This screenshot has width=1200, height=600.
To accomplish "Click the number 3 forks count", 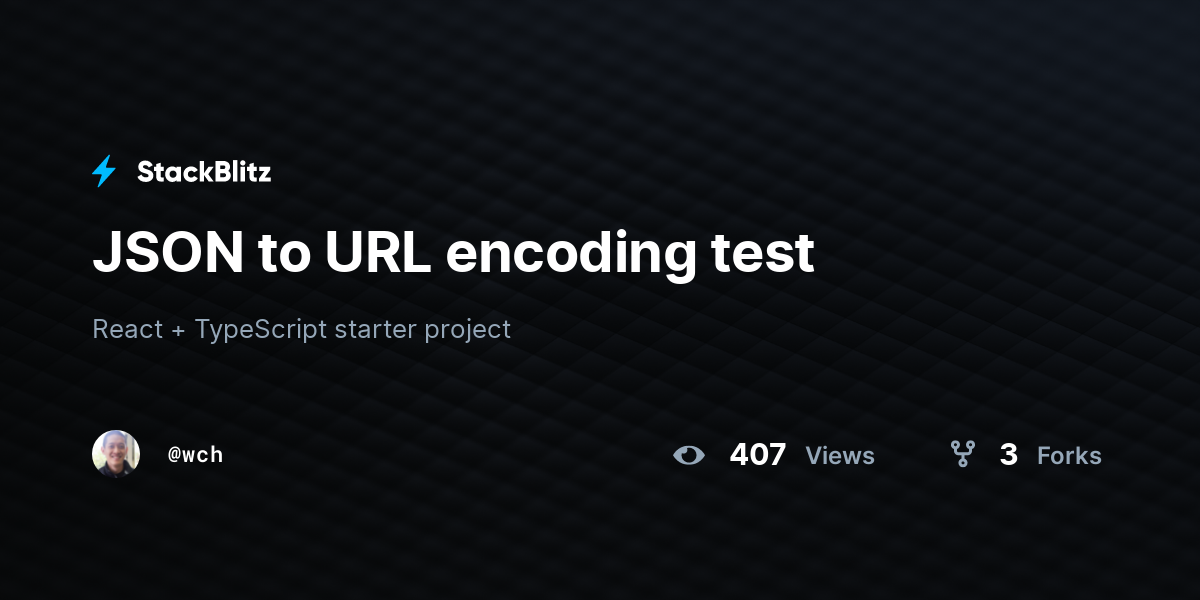I will tap(1009, 455).
